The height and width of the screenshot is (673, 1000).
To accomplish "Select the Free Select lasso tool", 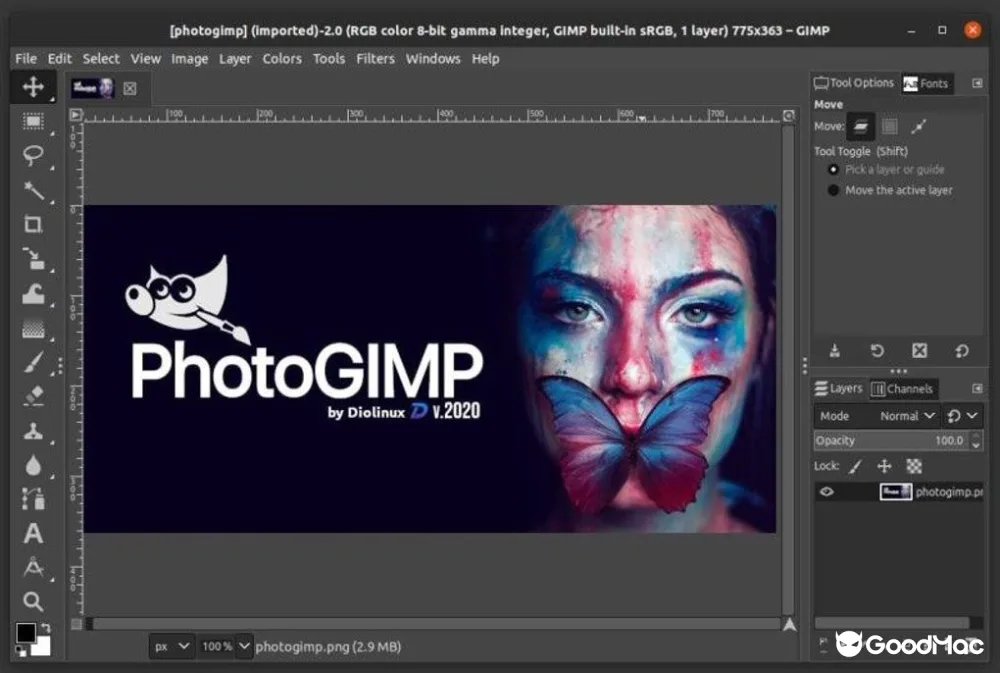I will (33, 155).
